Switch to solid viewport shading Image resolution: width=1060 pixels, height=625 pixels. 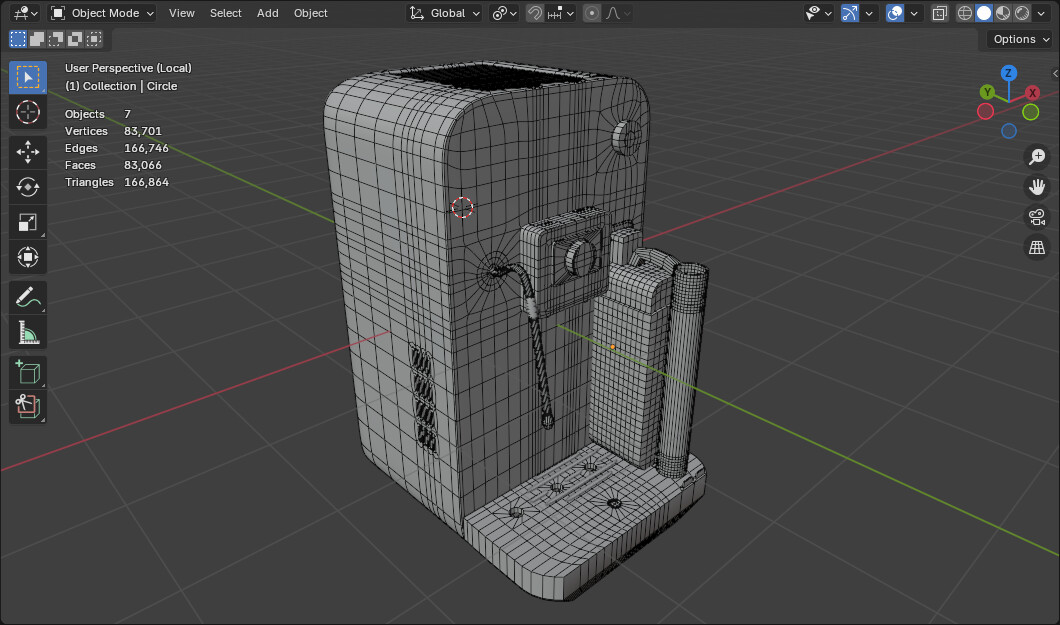pyautogui.click(x=984, y=13)
